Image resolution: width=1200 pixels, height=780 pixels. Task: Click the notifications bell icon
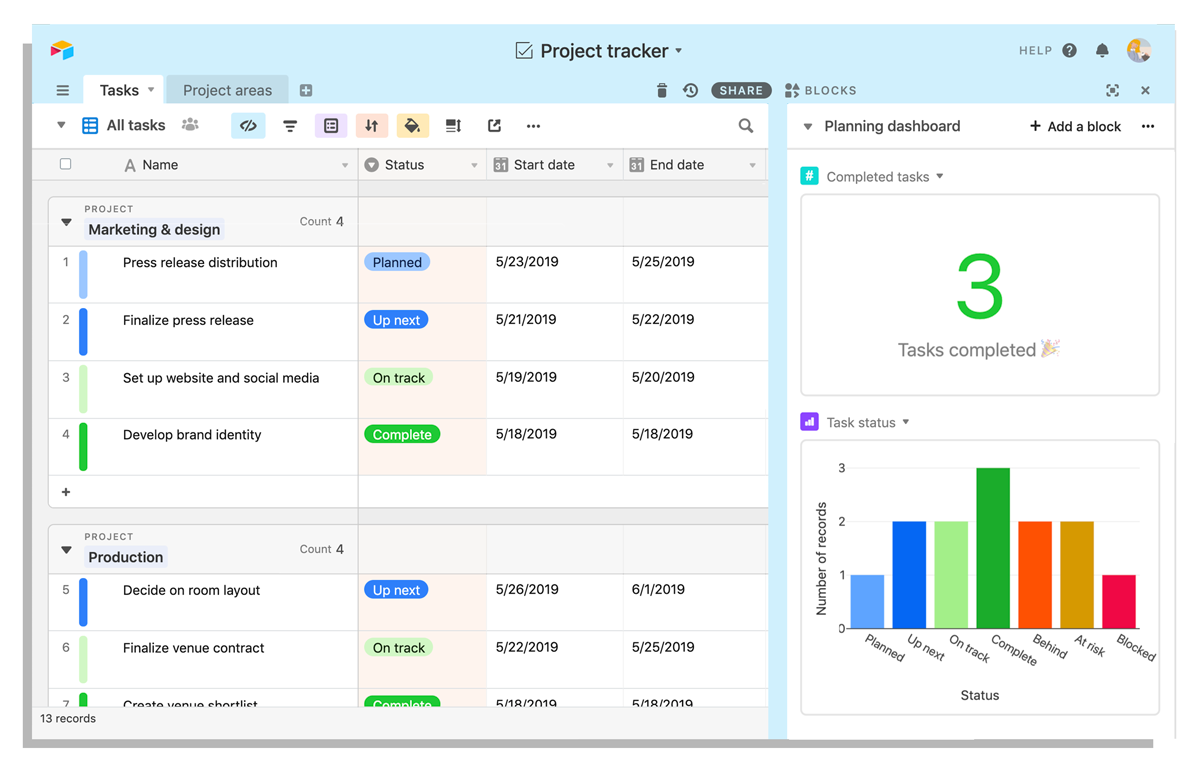[x=1102, y=50]
